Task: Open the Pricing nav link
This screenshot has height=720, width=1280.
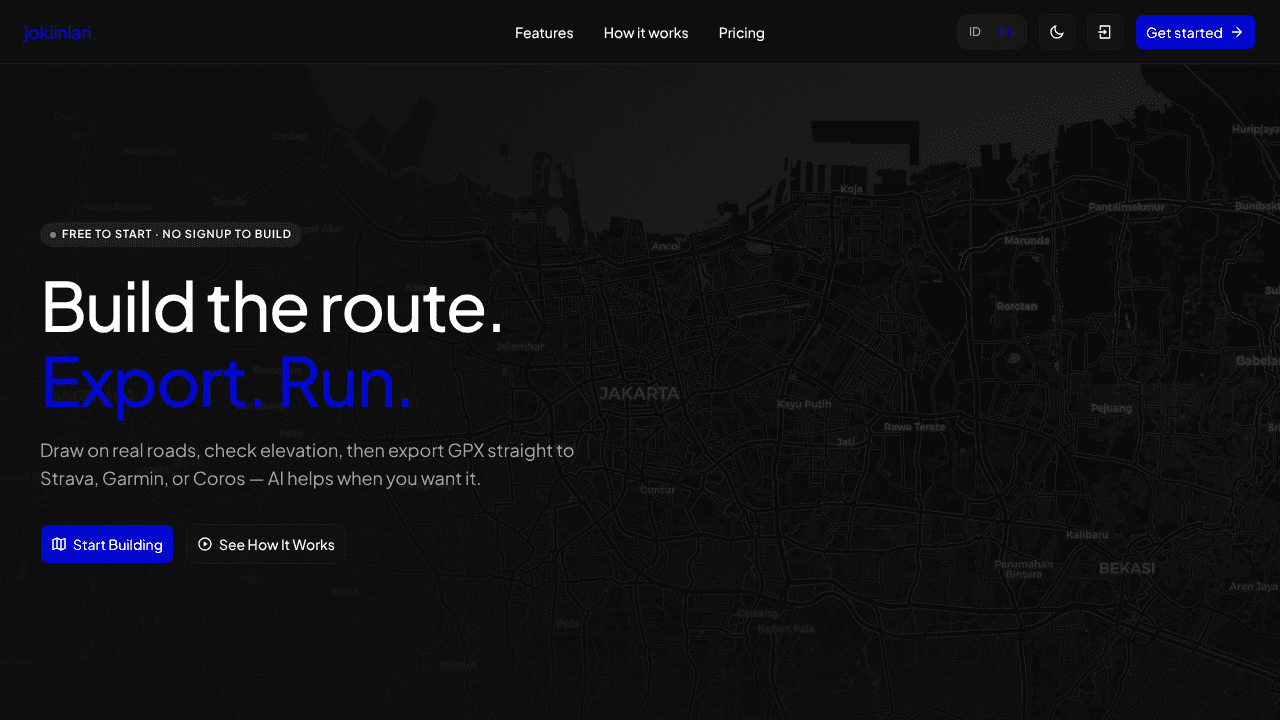Action: click(742, 33)
